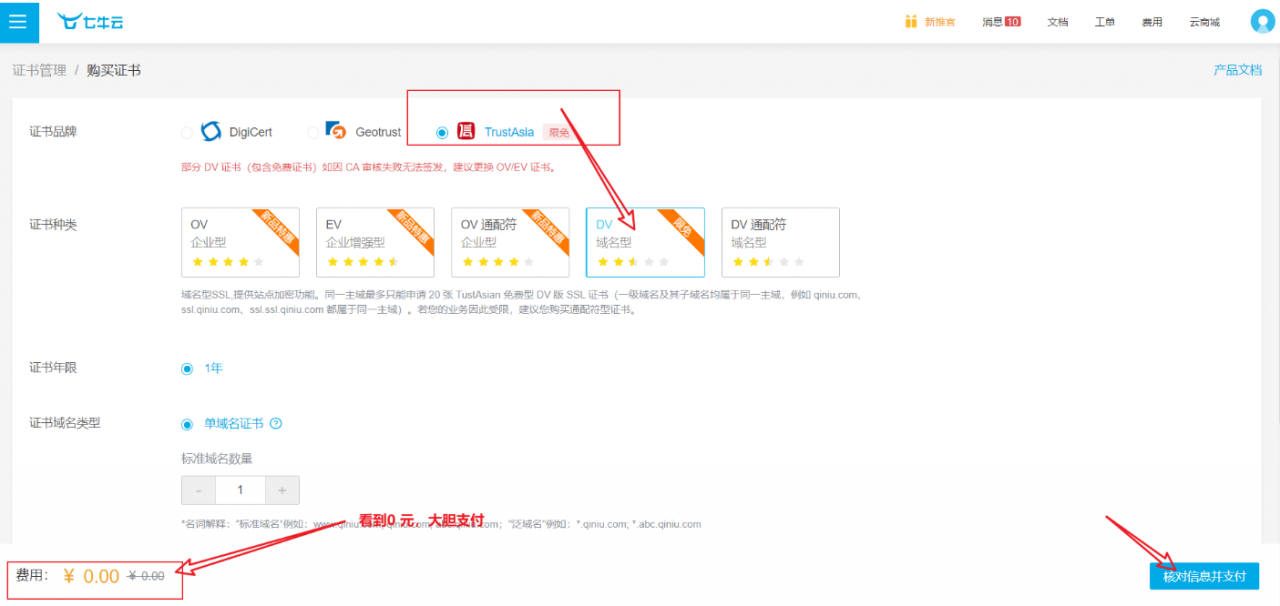Viewport: 1280px width, 606px height.
Task: Click the 购买证书 breadcrumb text
Action: [113, 70]
